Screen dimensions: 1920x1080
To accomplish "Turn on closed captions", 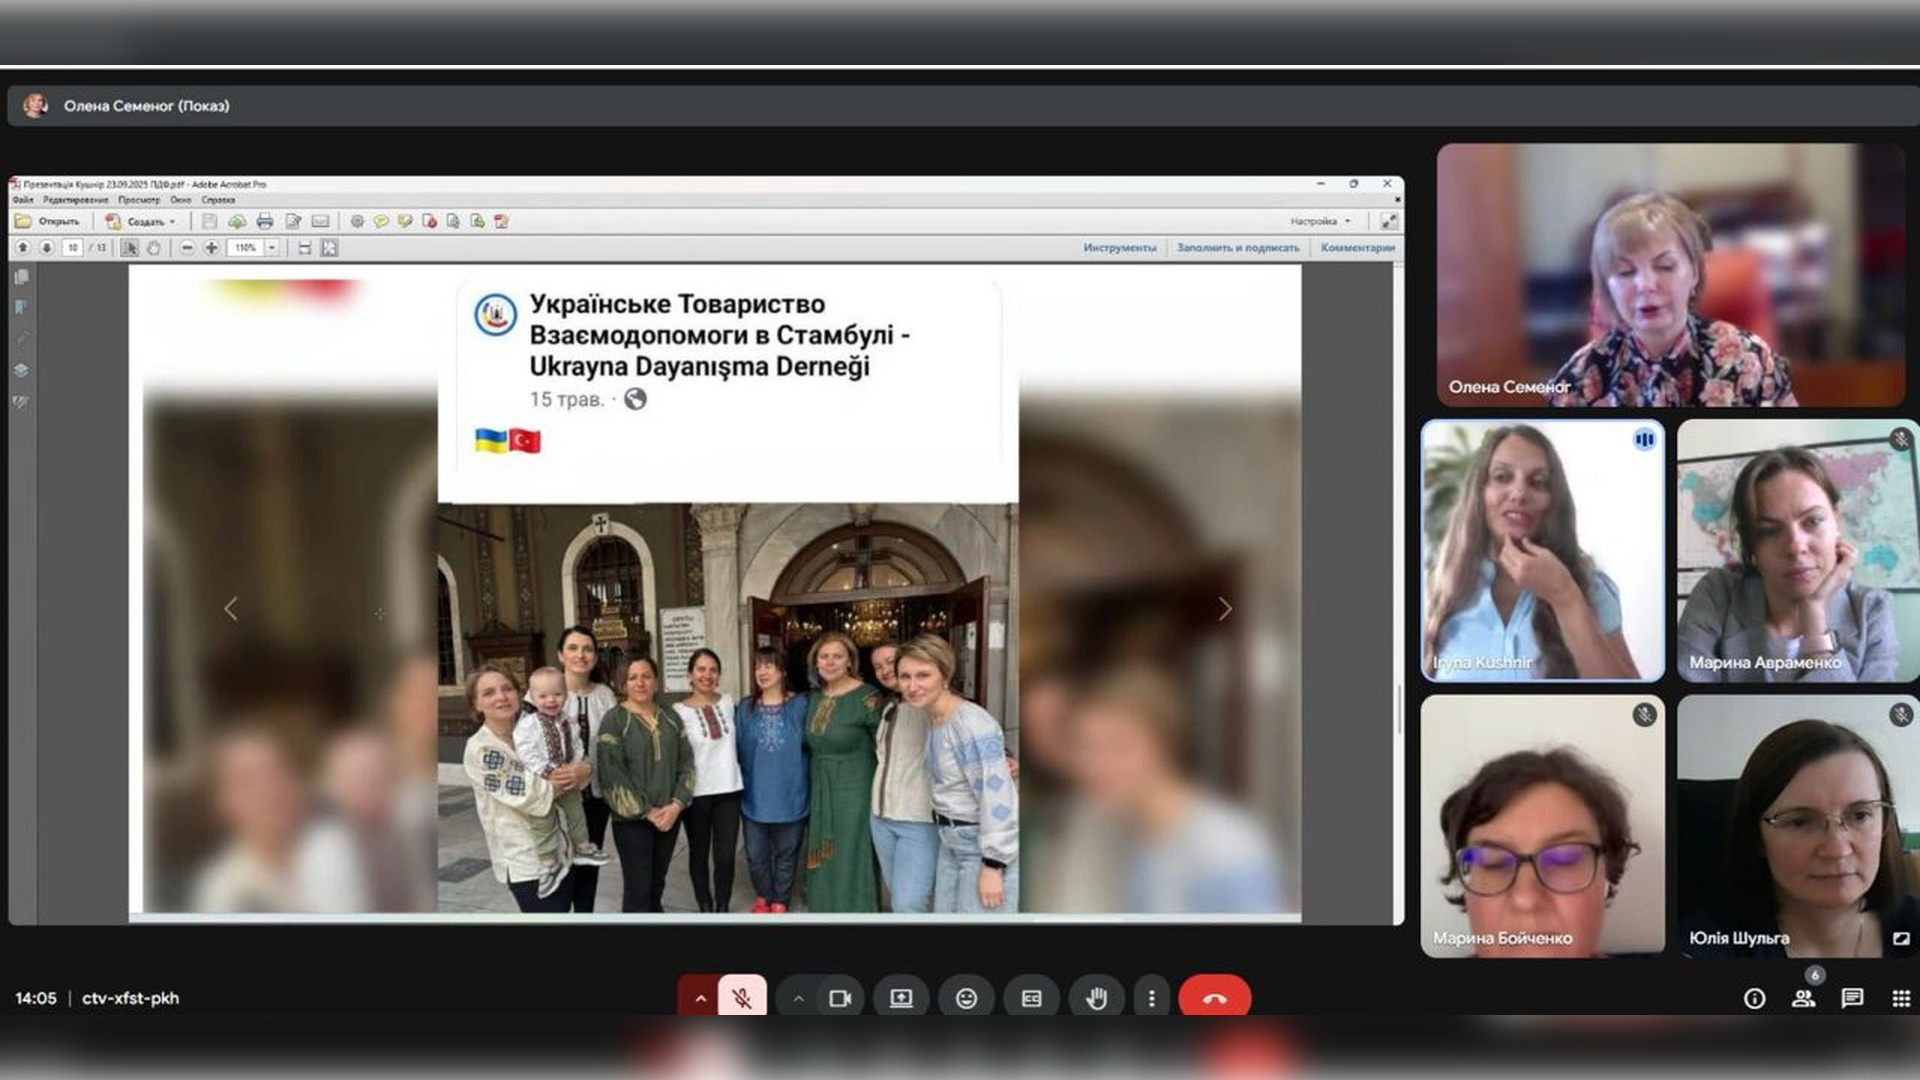I will click(1031, 998).
